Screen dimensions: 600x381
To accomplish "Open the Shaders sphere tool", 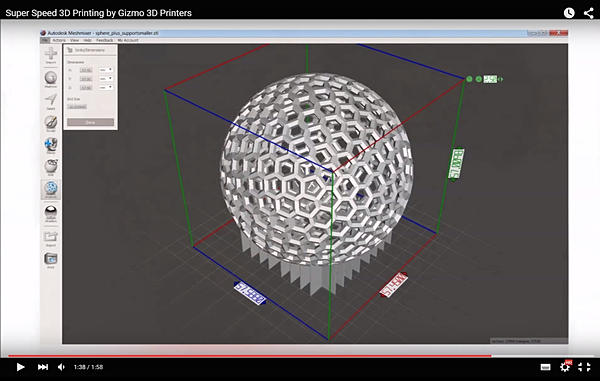I will click(51, 213).
